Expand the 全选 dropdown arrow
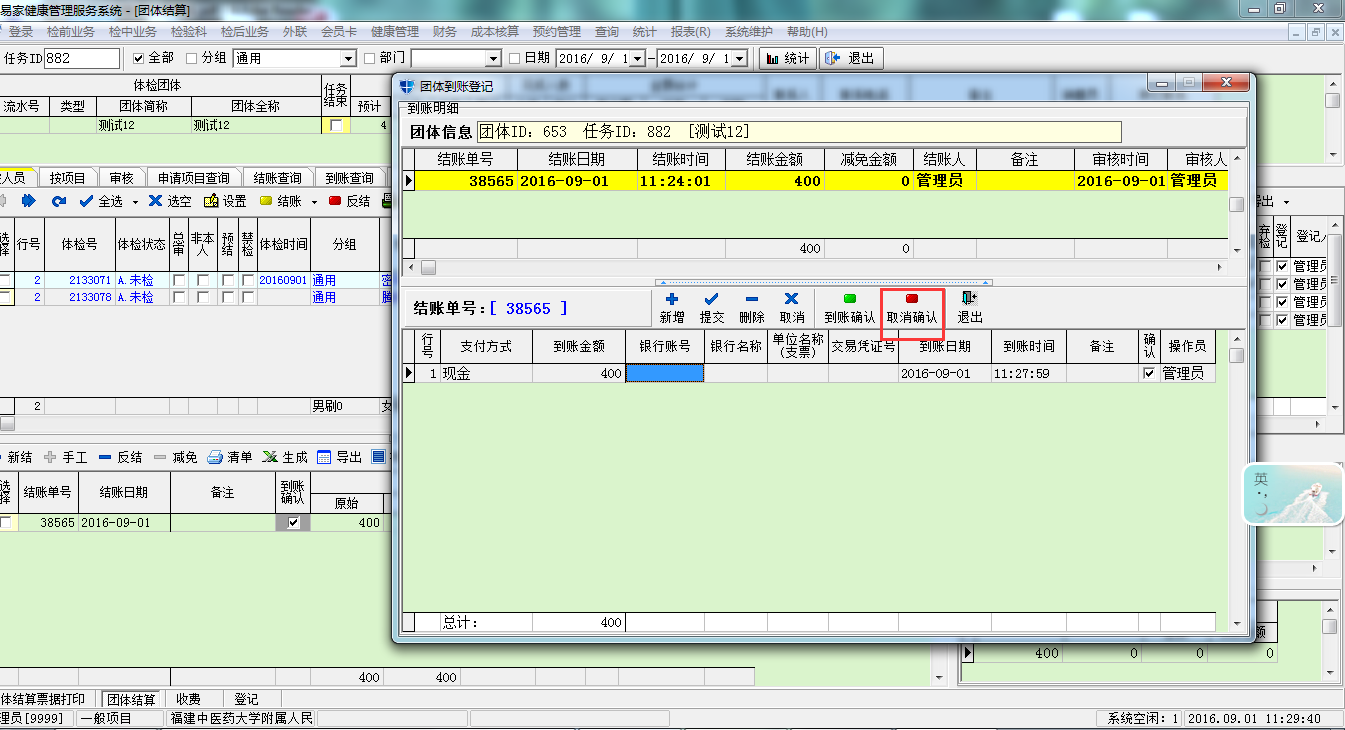The image size is (1345, 730). pos(133,202)
